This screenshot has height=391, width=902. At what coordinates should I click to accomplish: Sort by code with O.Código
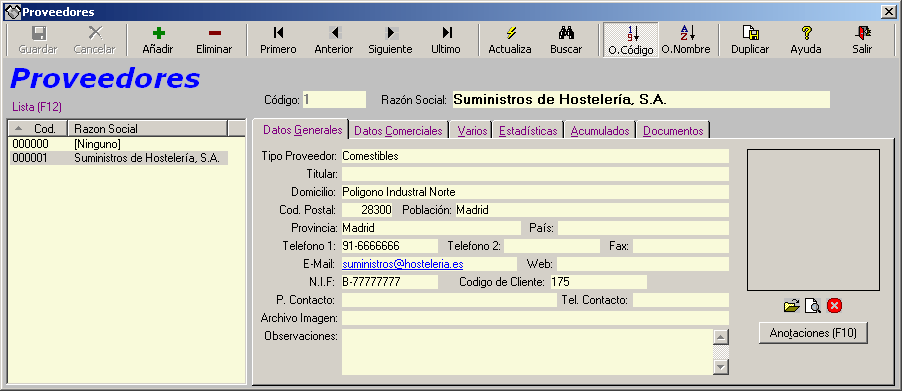[x=630, y=40]
